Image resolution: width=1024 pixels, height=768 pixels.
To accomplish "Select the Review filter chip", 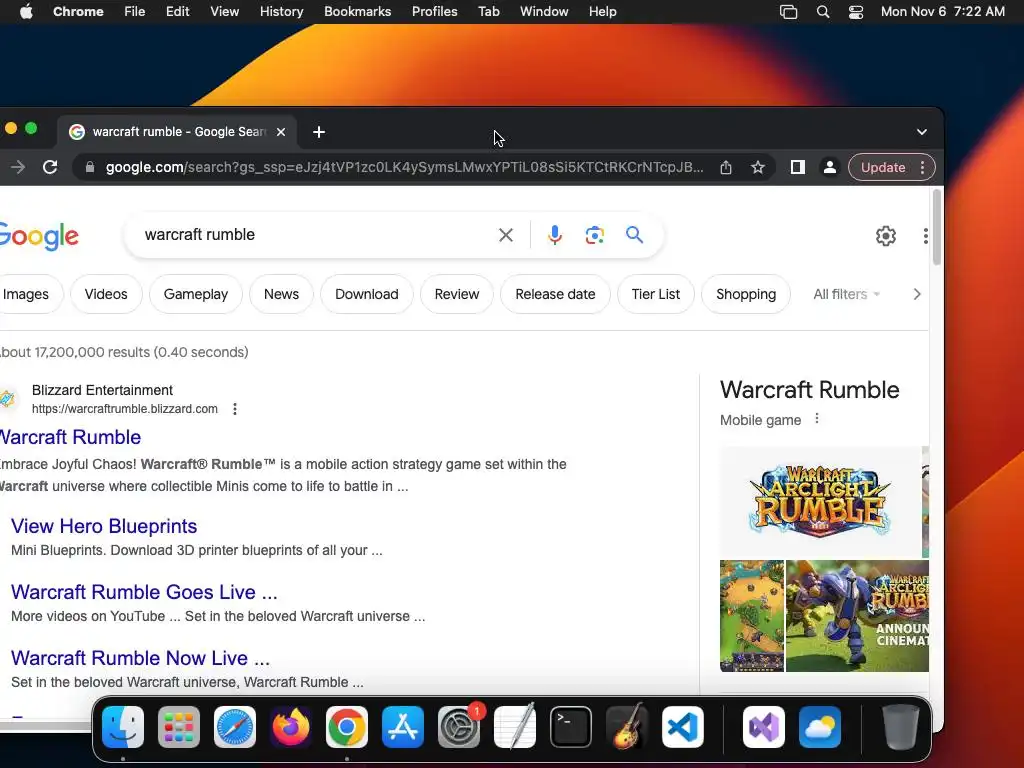I will pos(456,295).
